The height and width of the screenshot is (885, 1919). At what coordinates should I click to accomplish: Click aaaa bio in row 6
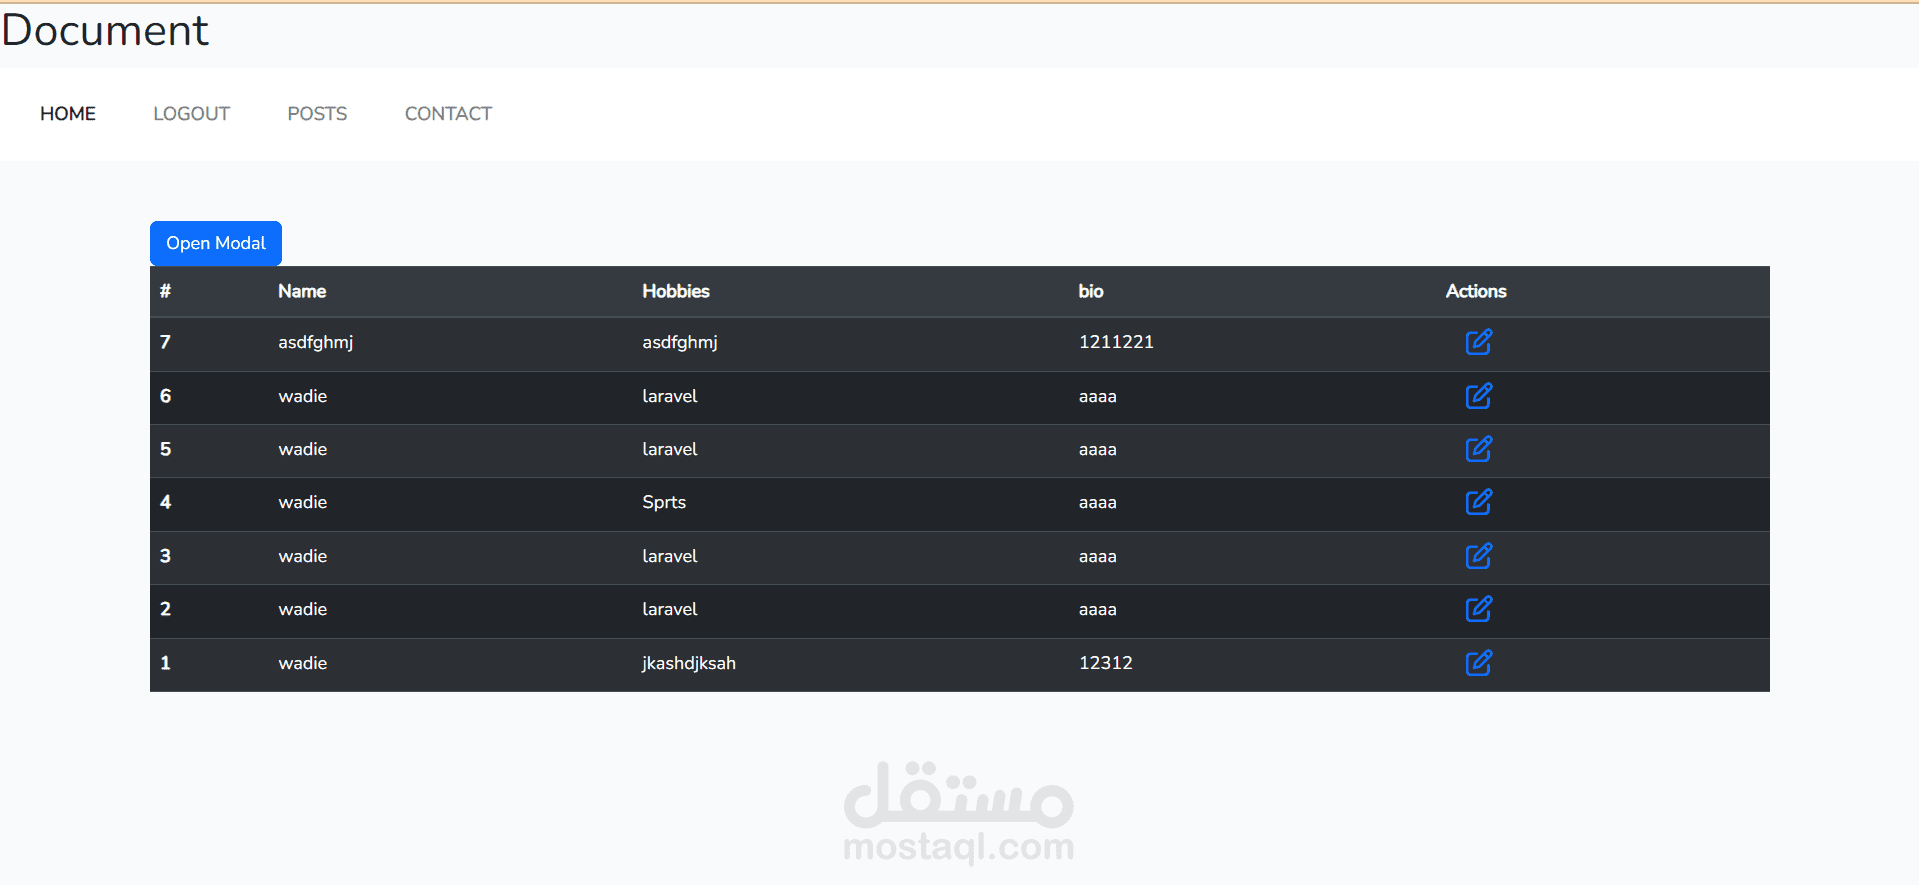click(1098, 397)
